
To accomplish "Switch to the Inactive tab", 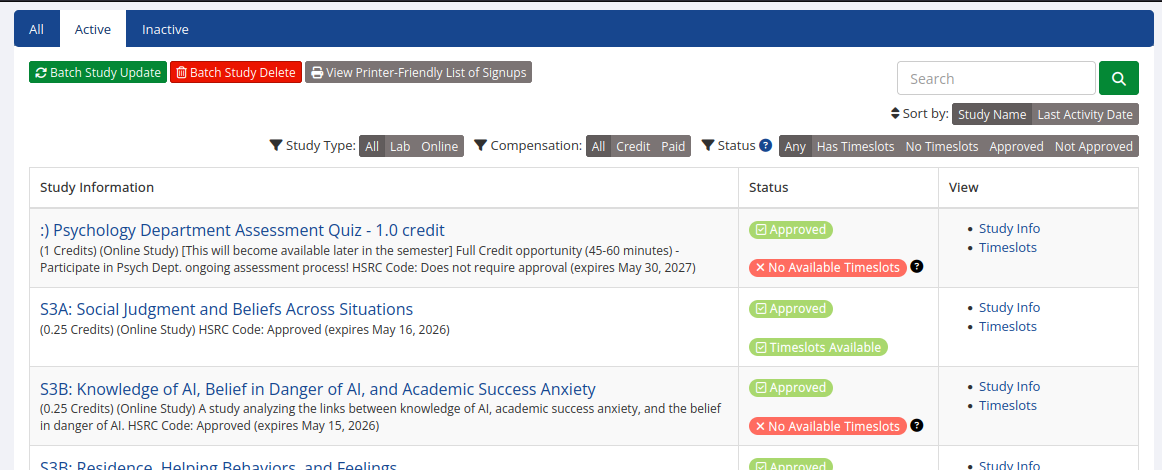I will click(165, 30).
